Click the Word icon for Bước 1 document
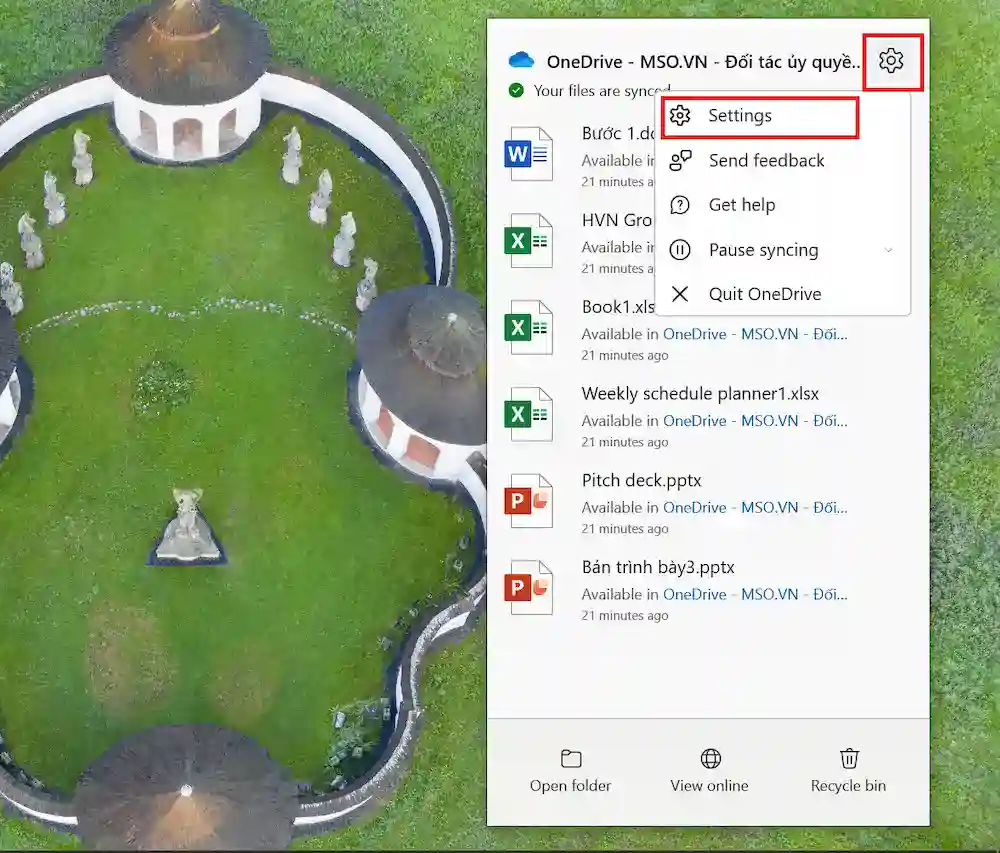Image resolution: width=1000 pixels, height=853 pixels. pyautogui.click(x=529, y=154)
